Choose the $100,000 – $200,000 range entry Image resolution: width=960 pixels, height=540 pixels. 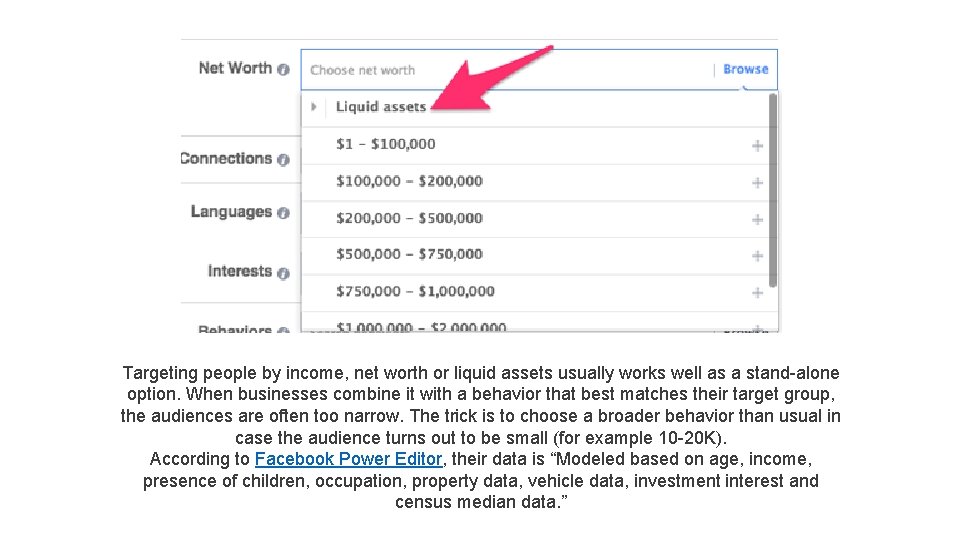(x=409, y=181)
